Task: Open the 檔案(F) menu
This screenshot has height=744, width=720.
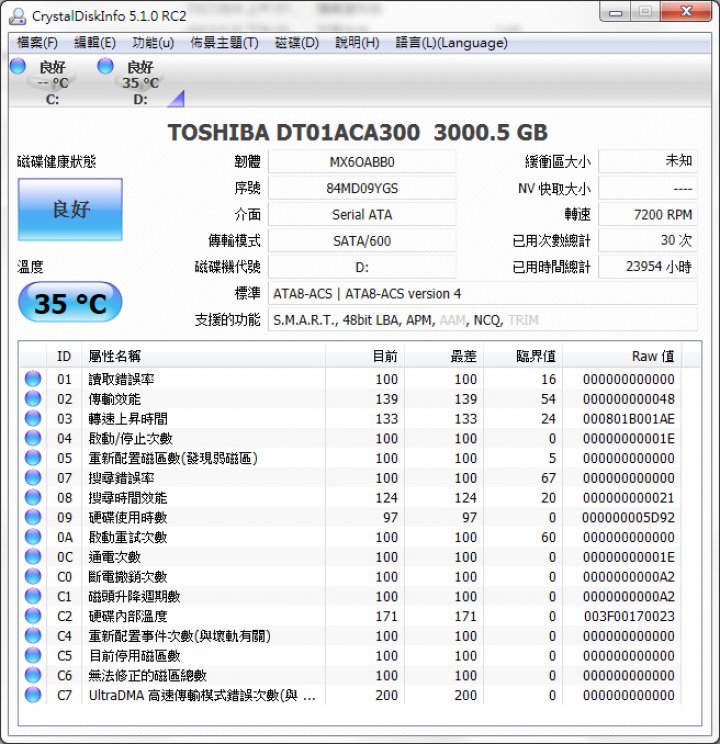Action: pos(37,43)
